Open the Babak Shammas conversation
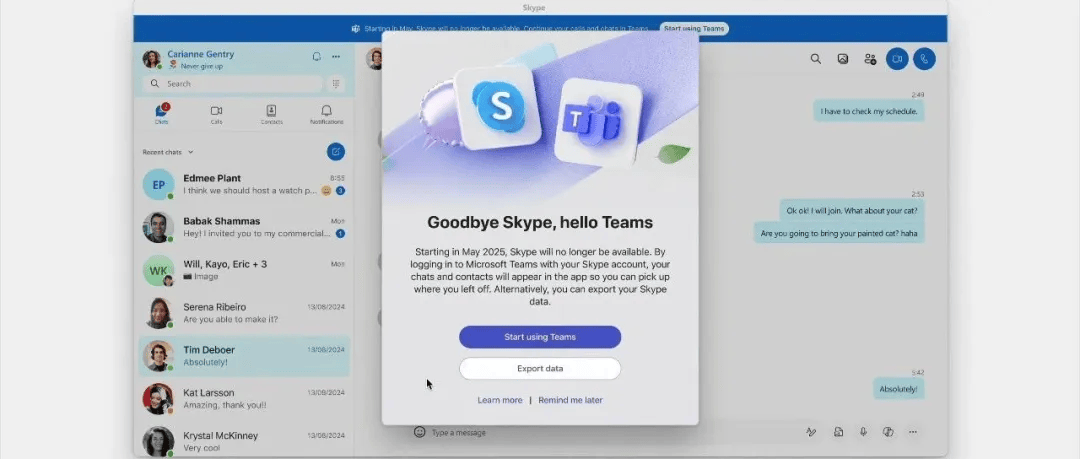 point(245,227)
